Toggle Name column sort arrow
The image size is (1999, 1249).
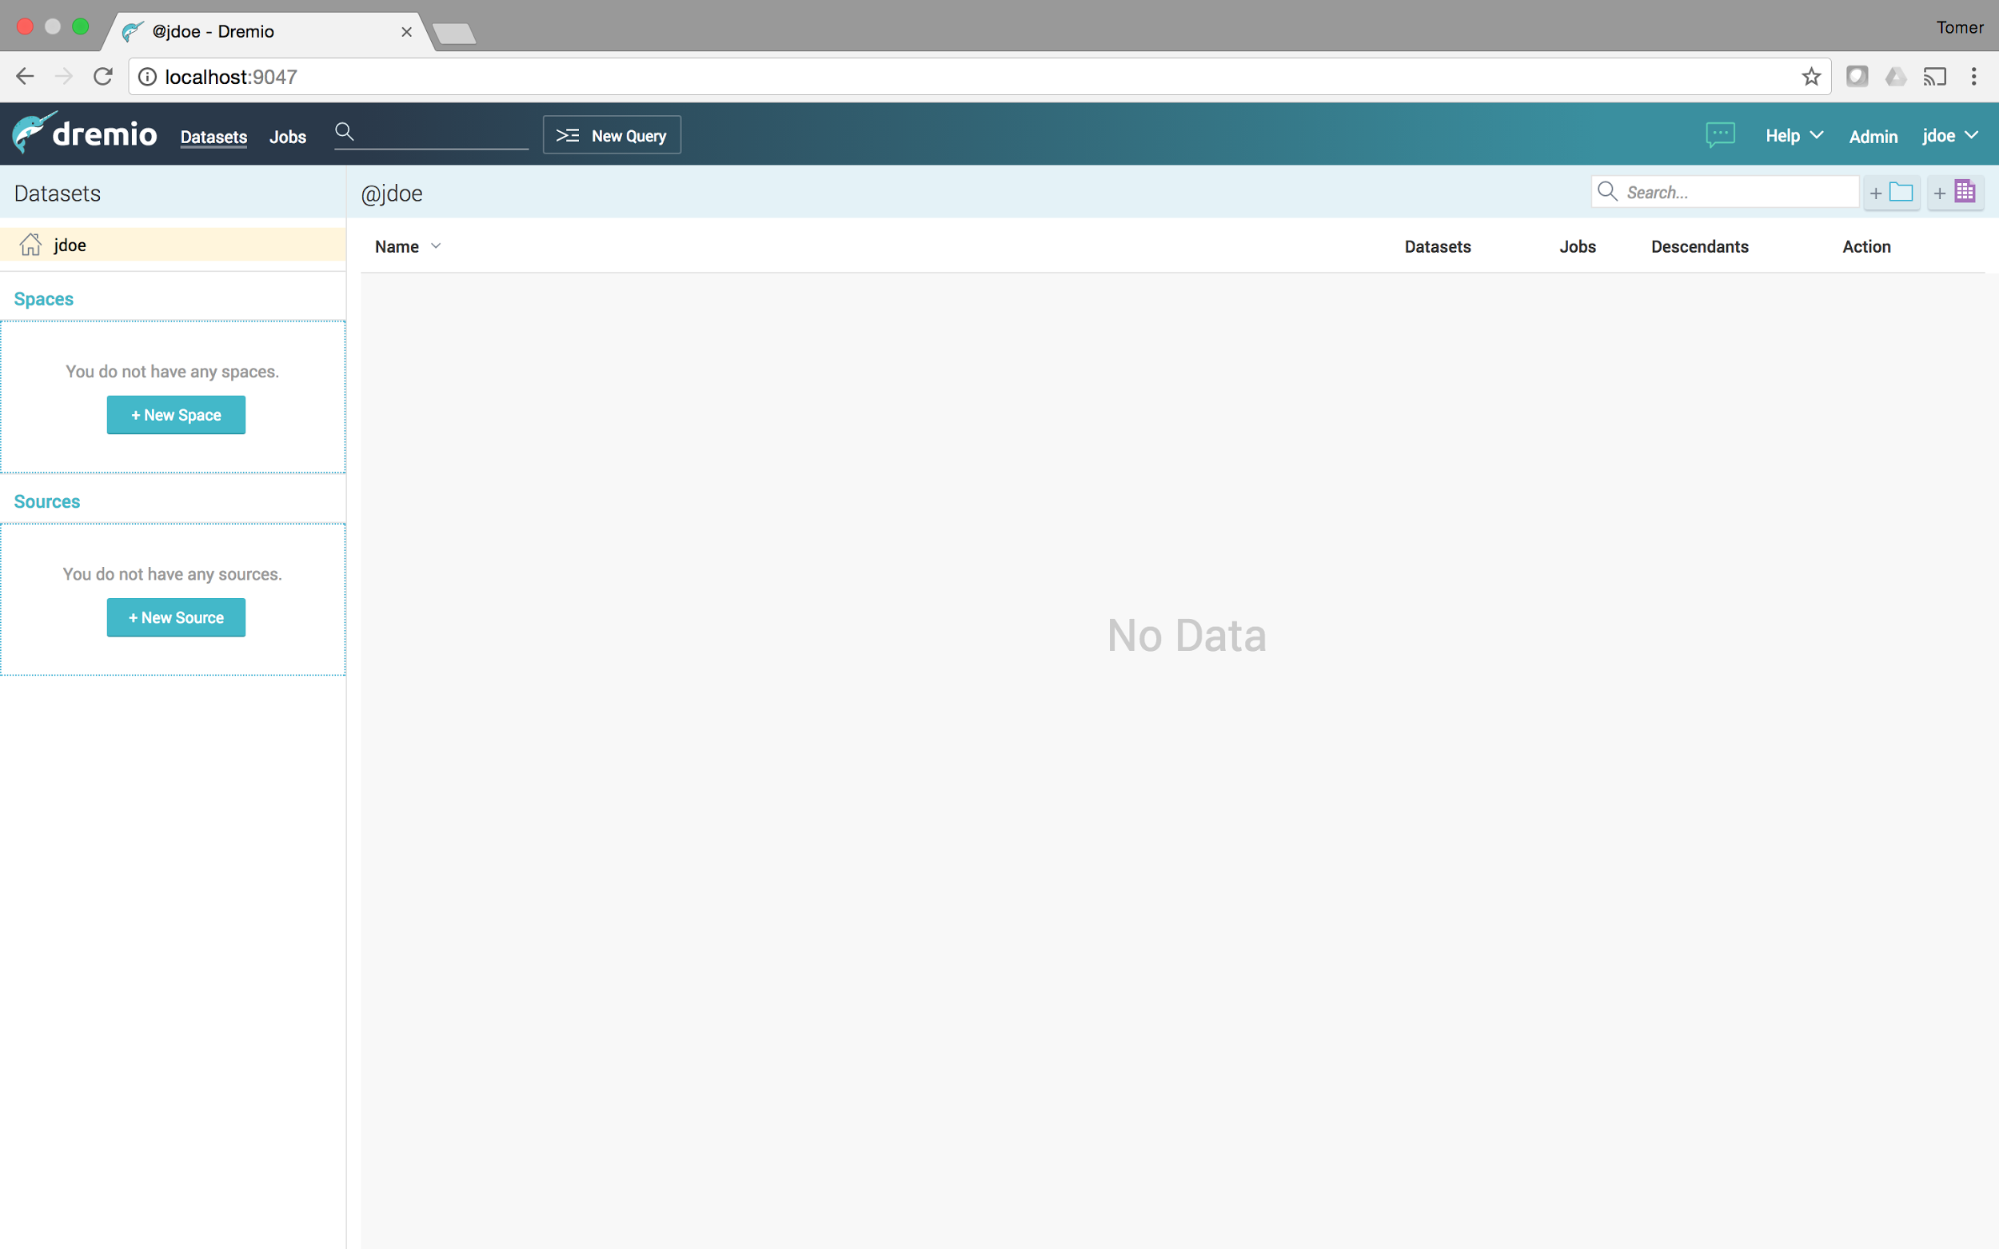point(436,246)
